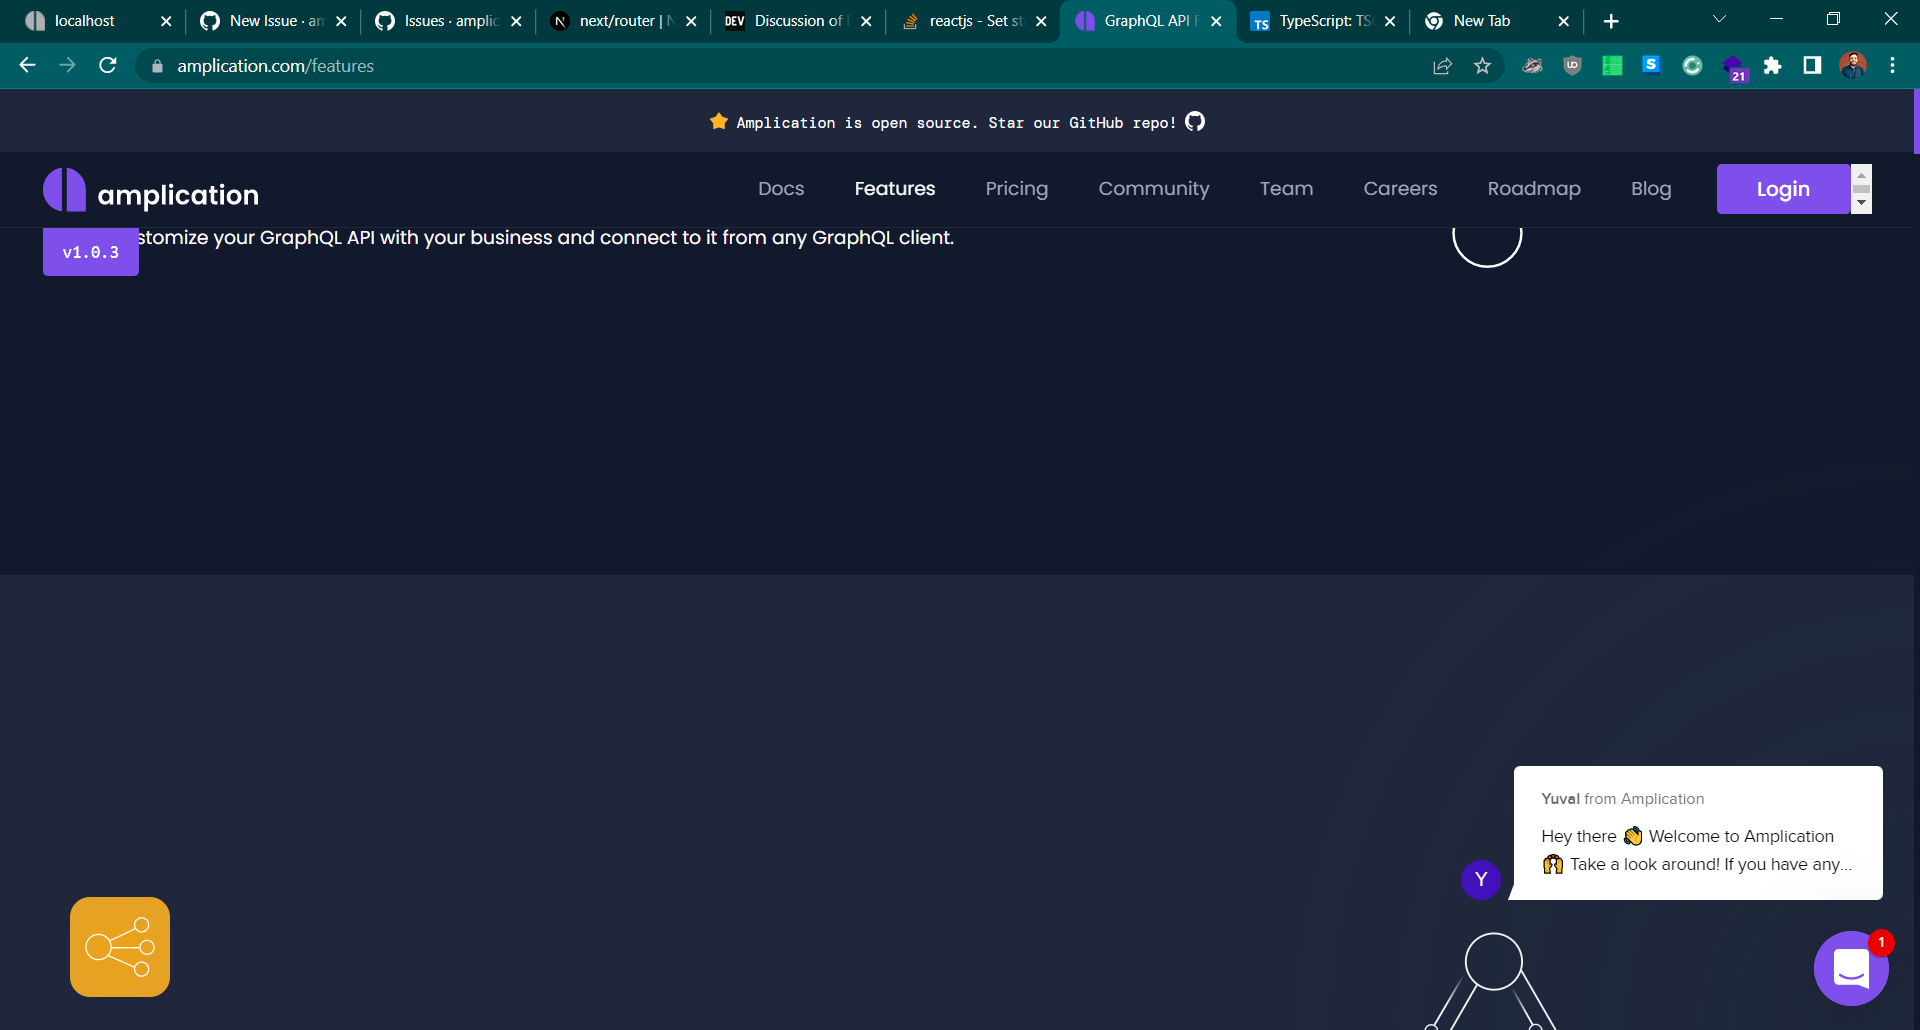The image size is (1920, 1030).
Task: Open the extensions puzzle-piece menu
Action: [1773, 66]
